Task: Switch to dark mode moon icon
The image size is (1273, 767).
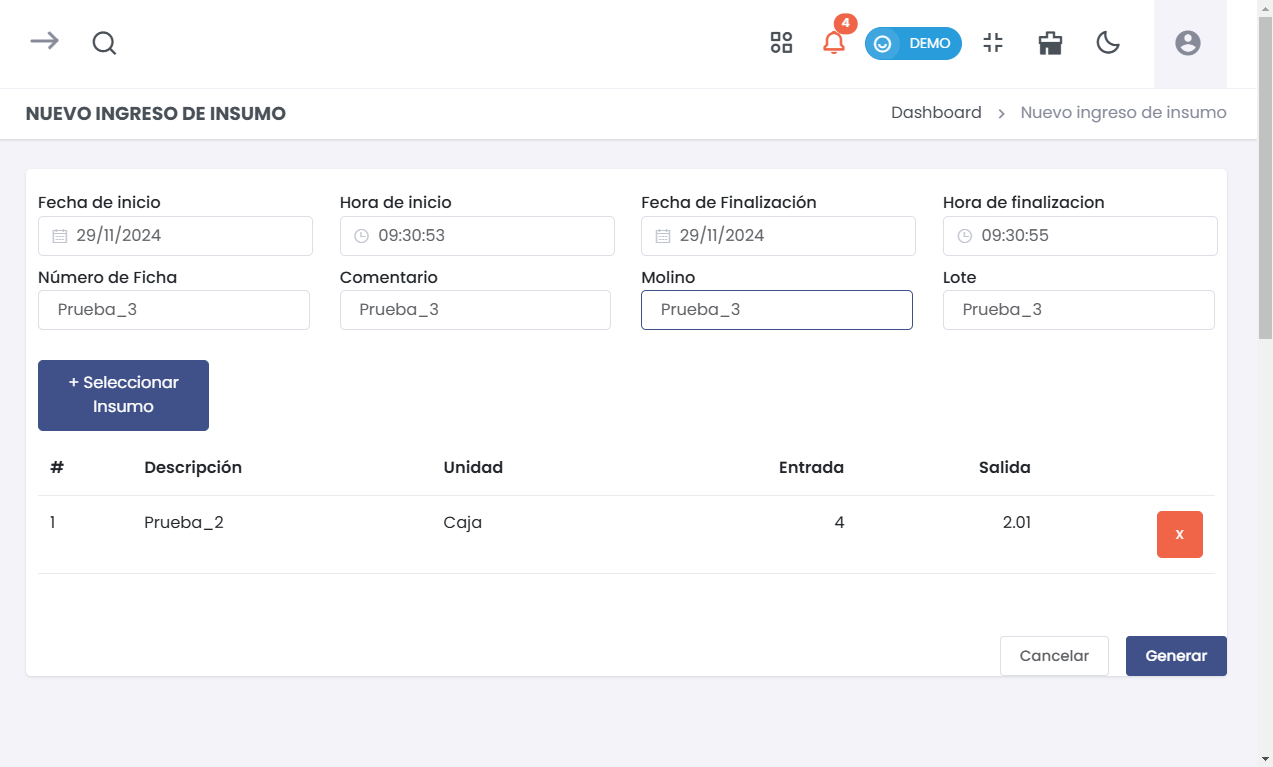Action: 1107,43
